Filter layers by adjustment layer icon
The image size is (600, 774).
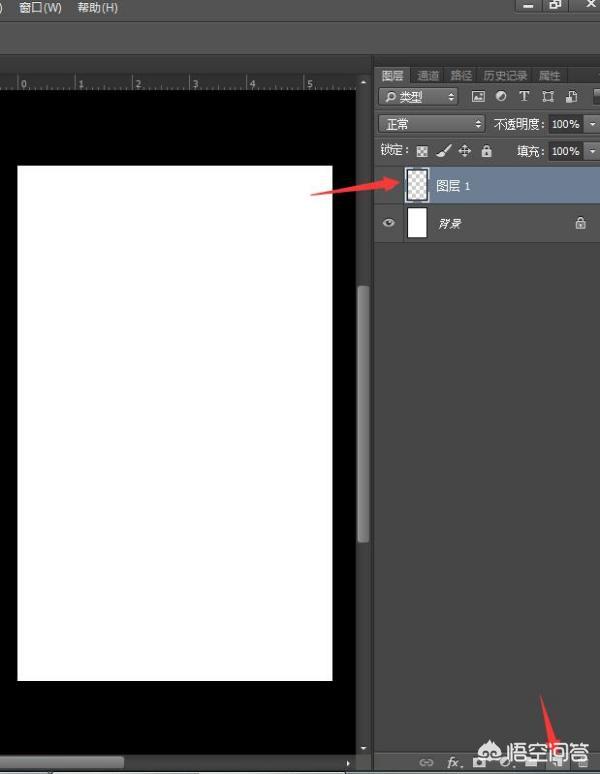(x=501, y=97)
